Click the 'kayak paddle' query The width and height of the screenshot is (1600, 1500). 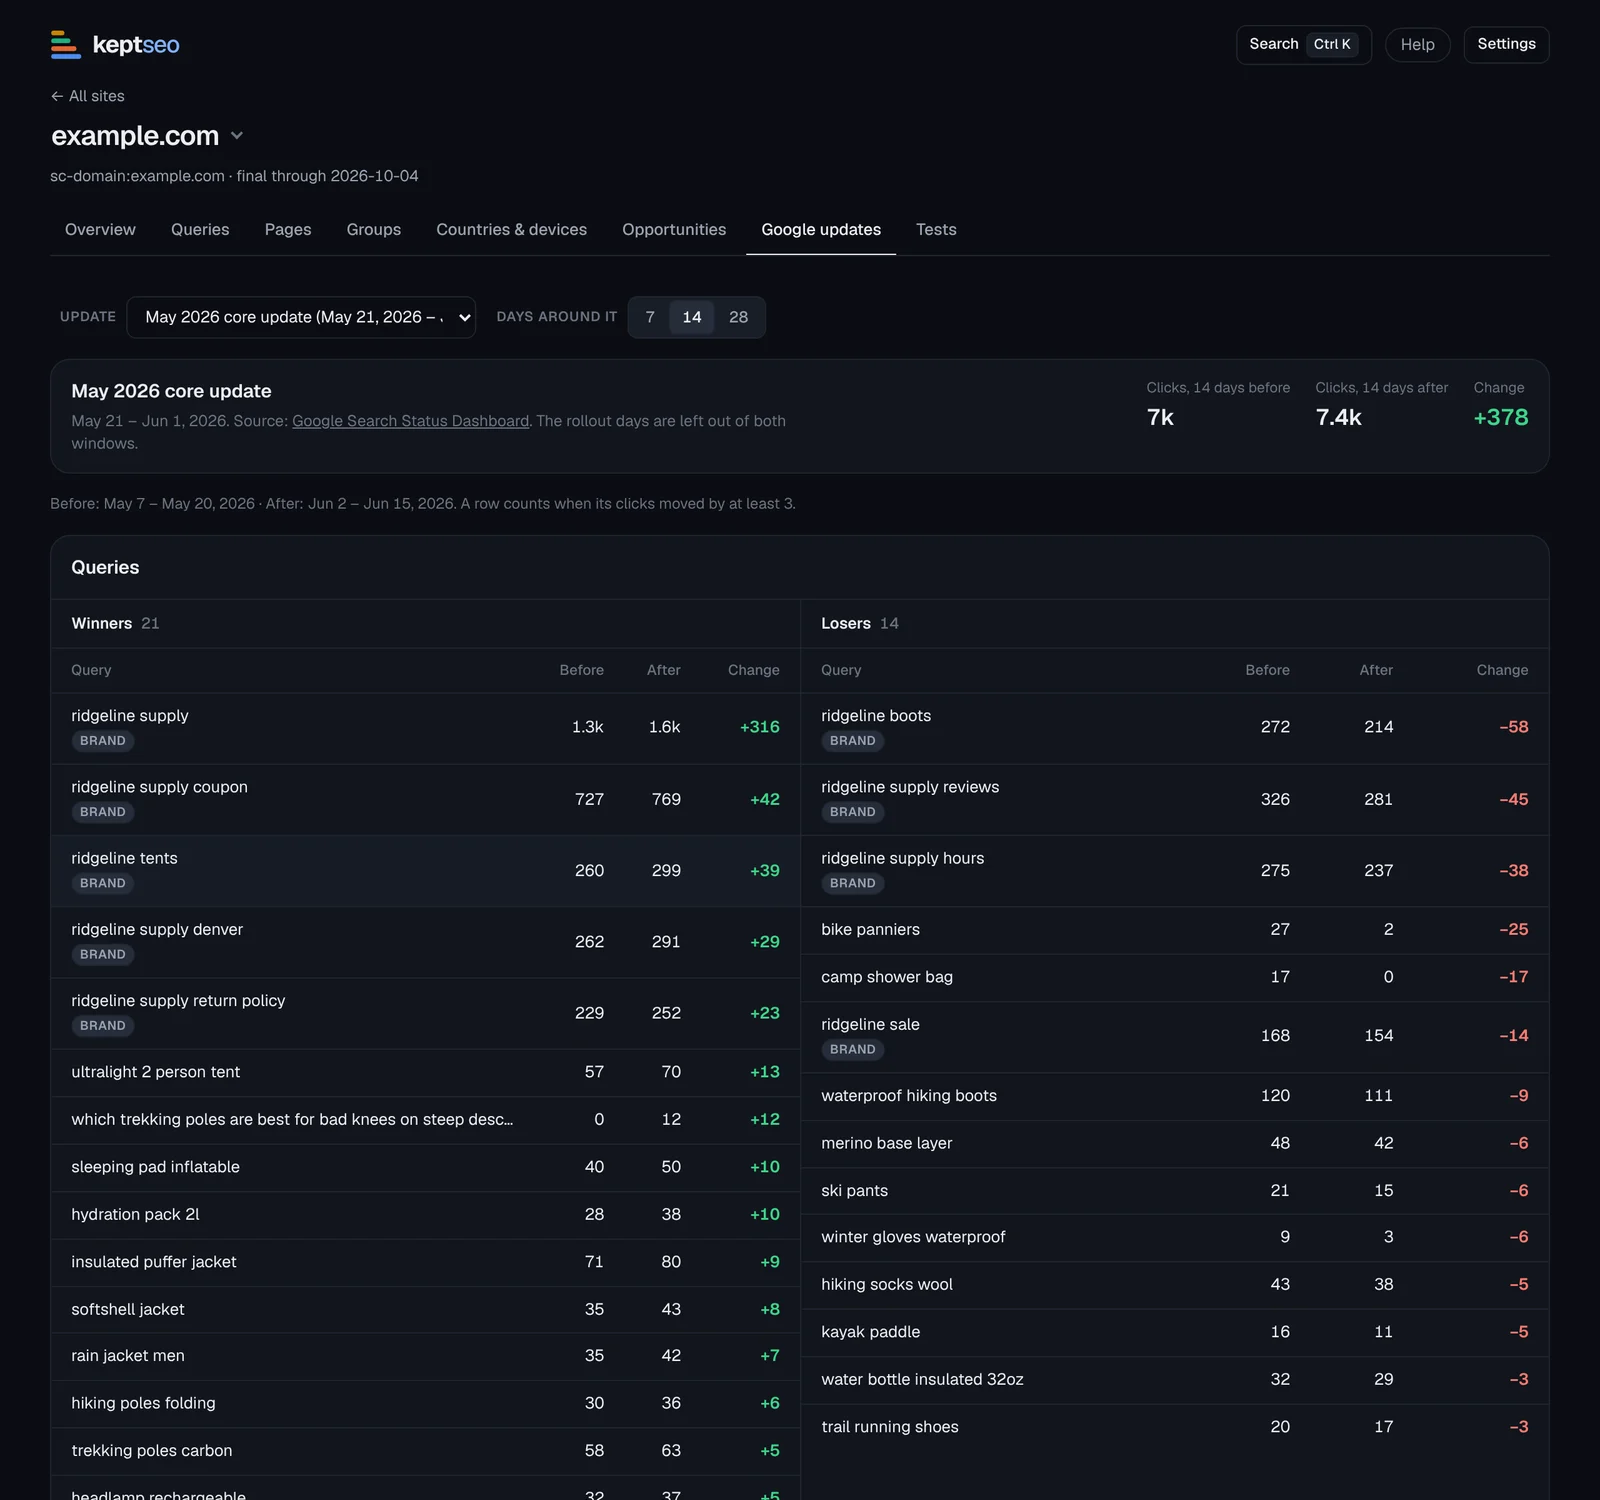(871, 1332)
